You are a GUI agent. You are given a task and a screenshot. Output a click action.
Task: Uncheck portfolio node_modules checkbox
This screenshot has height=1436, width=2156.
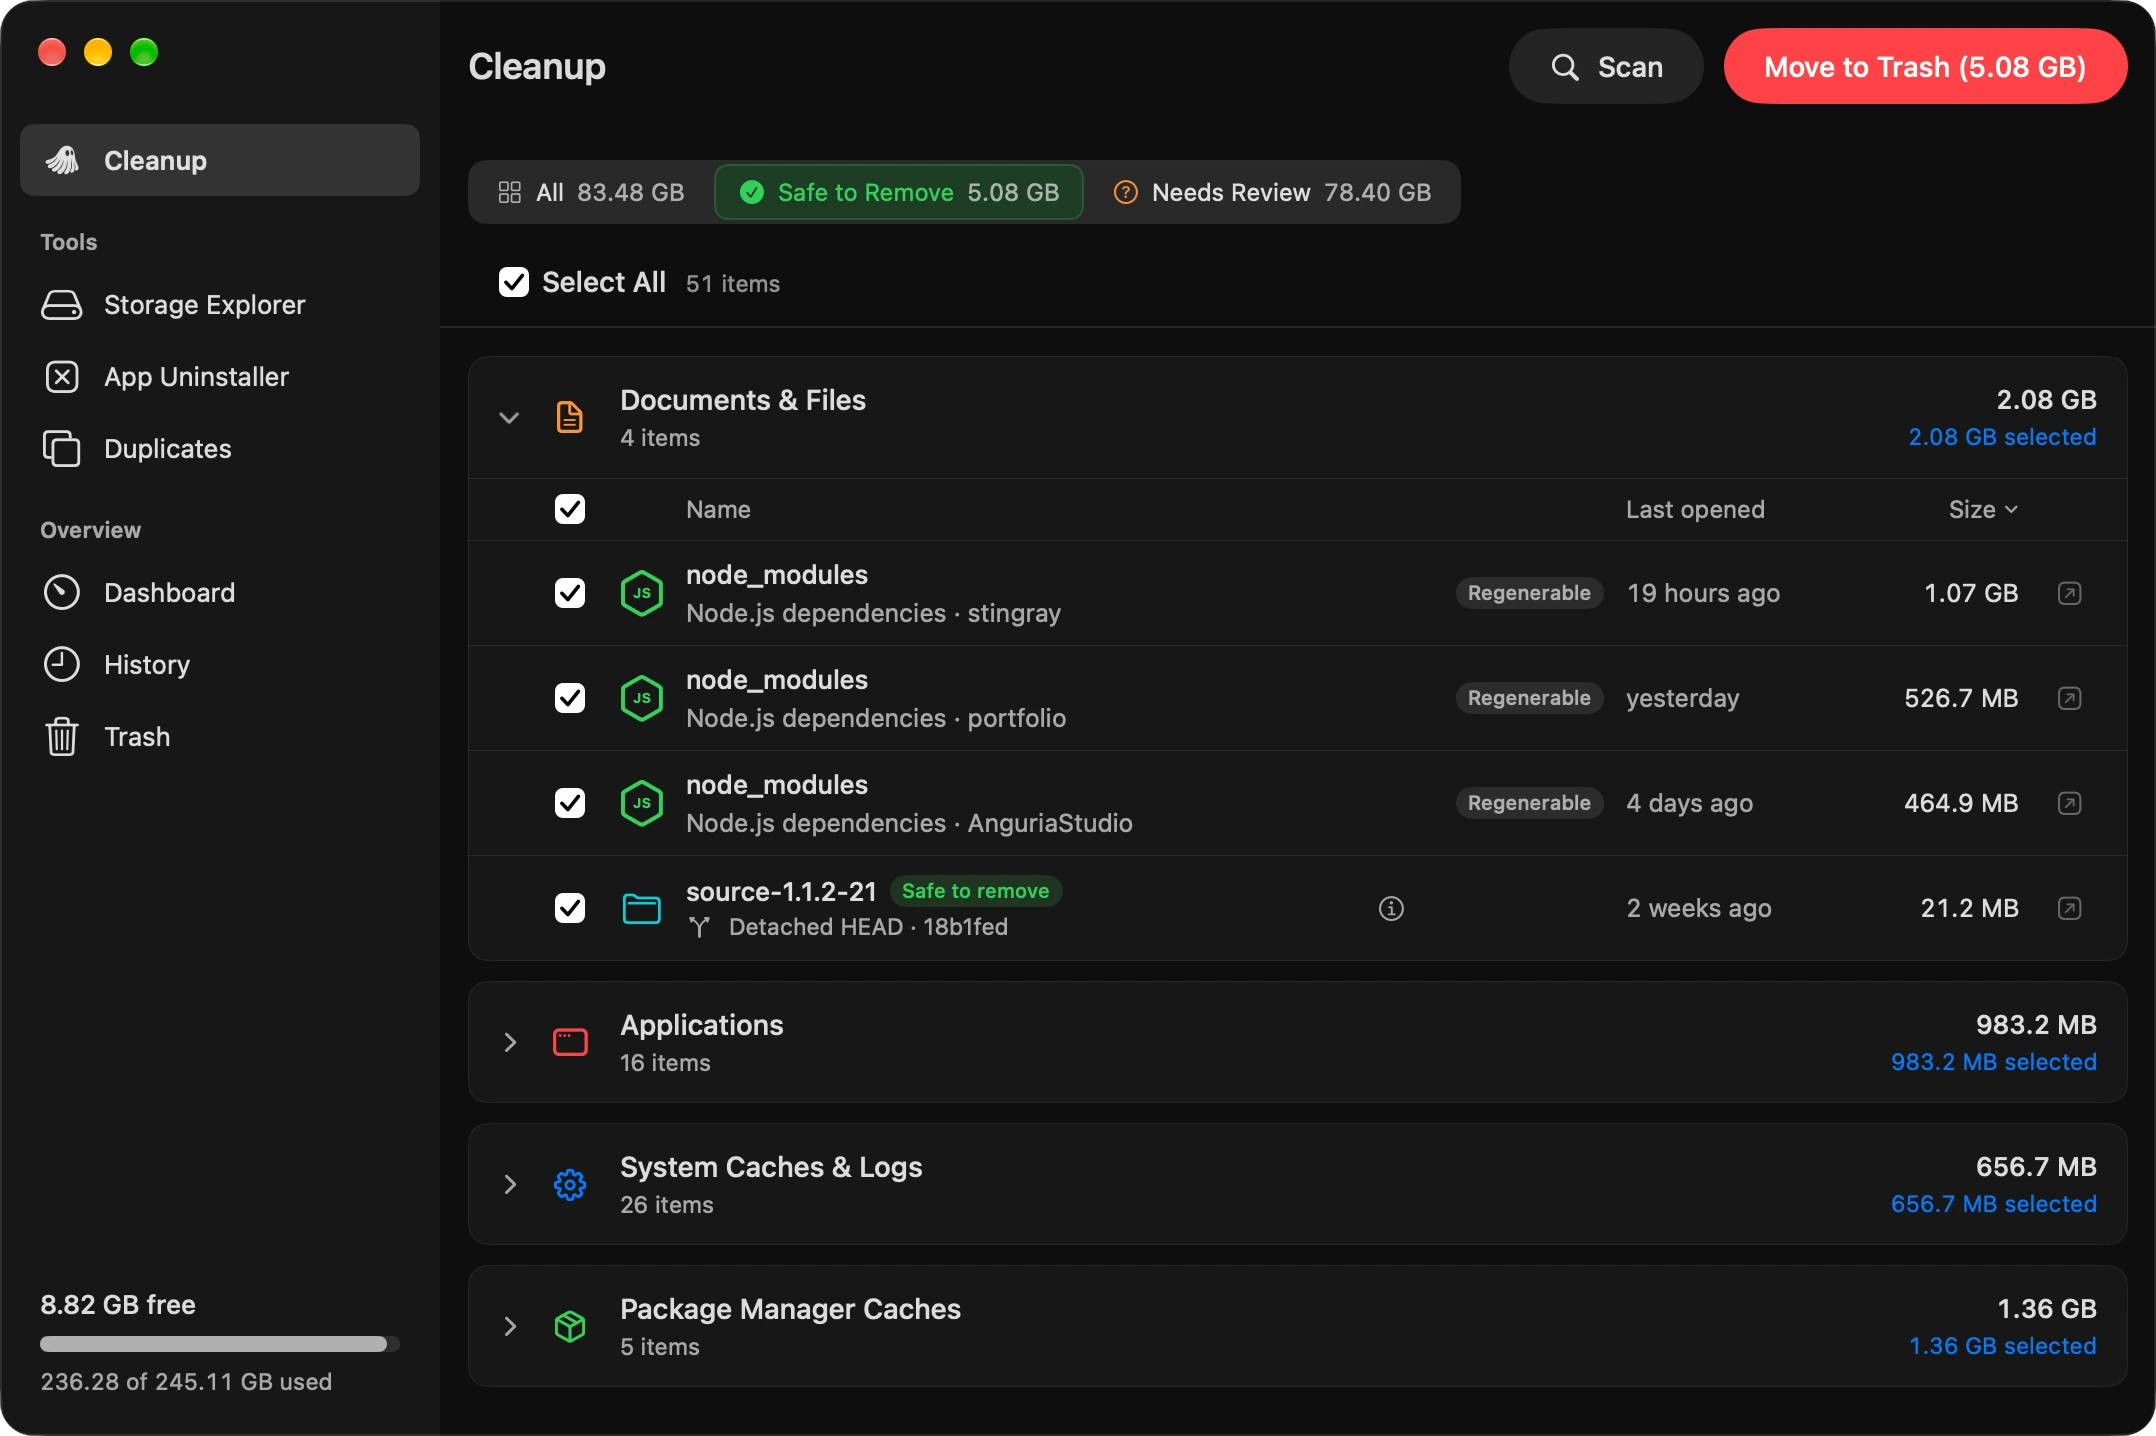pos(570,698)
